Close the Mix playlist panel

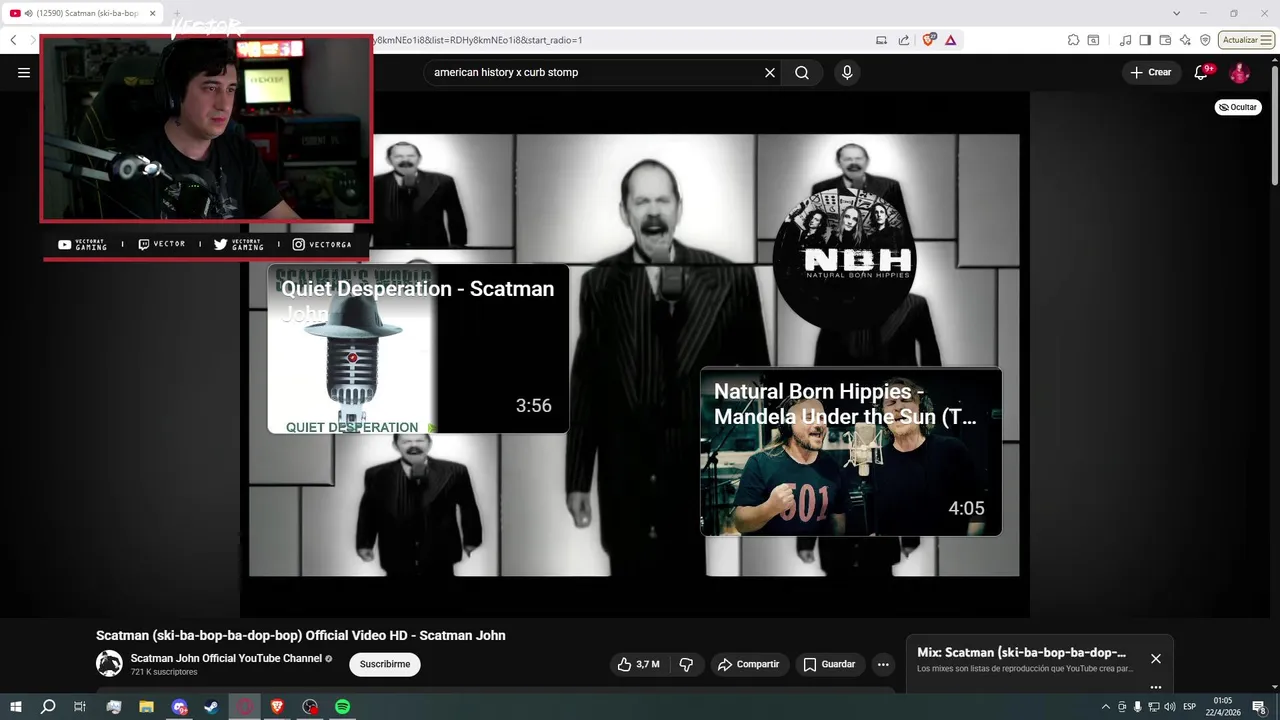1156,659
